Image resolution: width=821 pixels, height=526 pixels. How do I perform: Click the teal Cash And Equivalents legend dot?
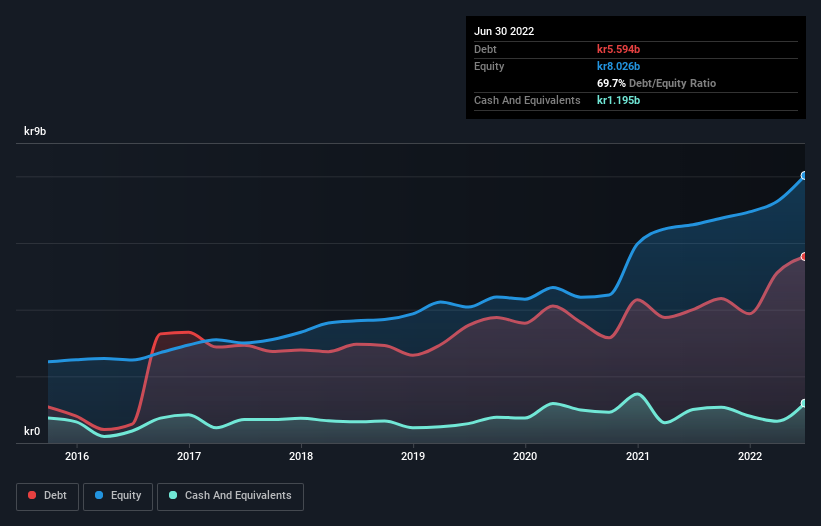[x=173, y=495]
